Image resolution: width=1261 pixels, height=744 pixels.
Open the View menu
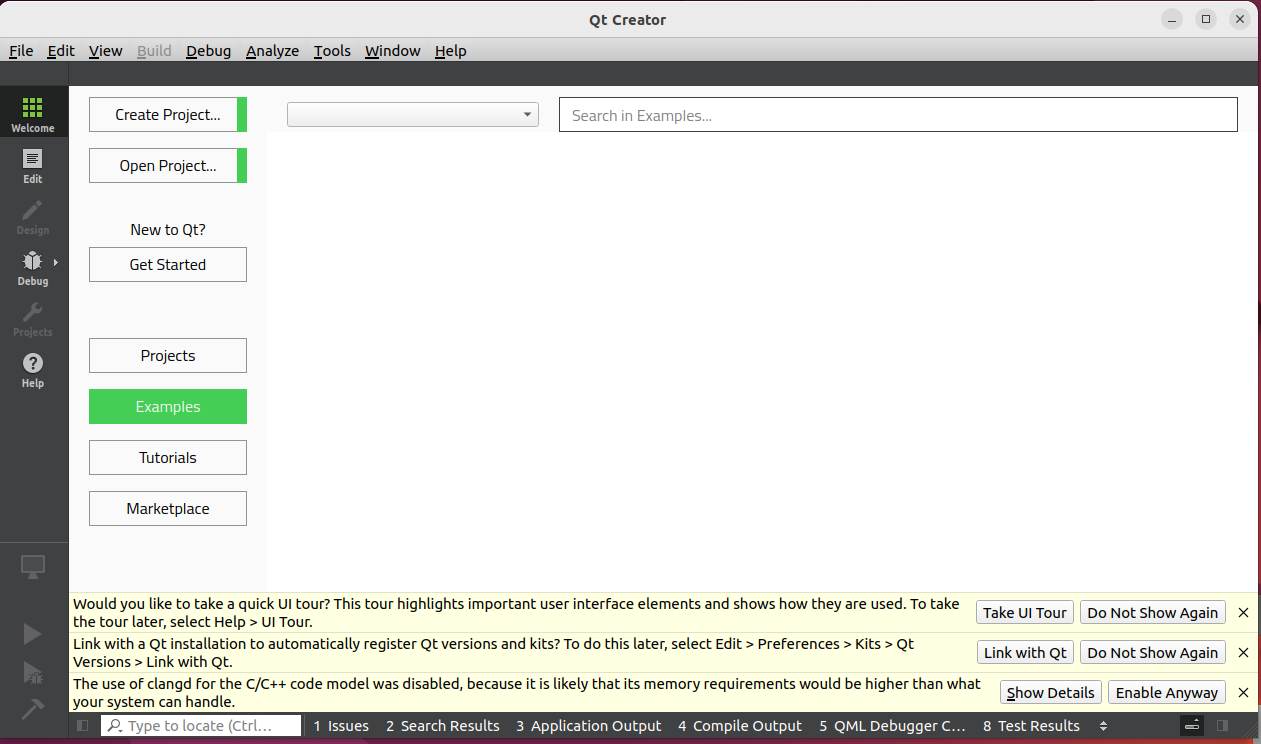click(x=106, y=51)
